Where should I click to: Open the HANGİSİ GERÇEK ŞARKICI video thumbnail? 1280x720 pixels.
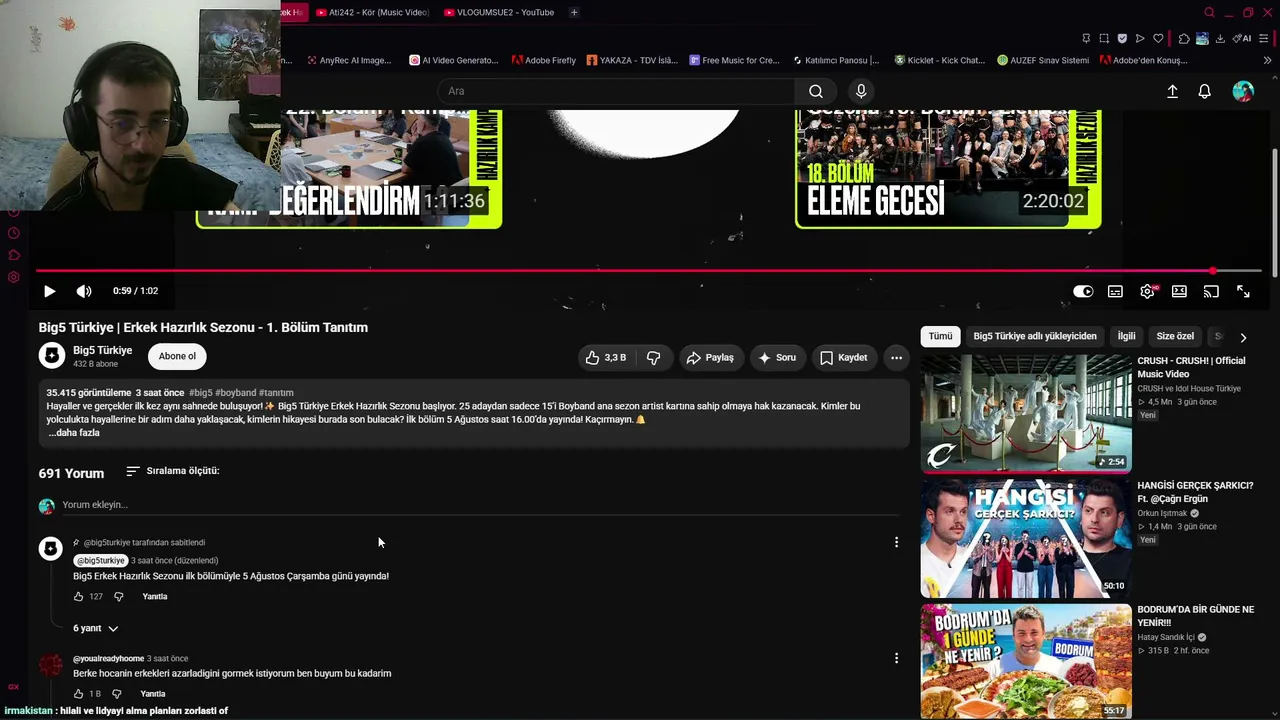point(1026,538)
